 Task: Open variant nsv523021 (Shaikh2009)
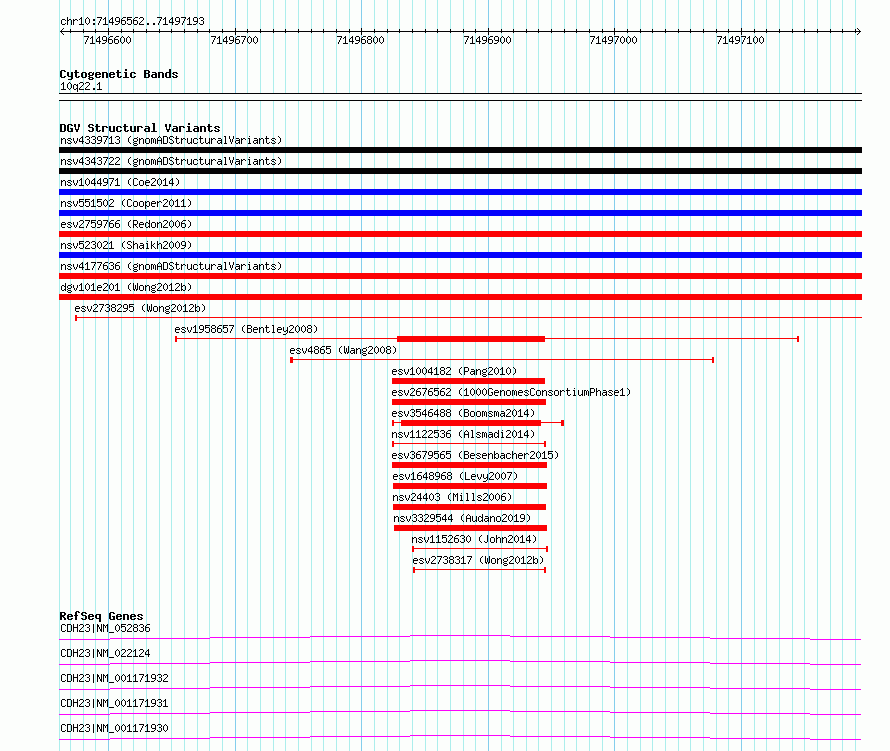click(x=126, y=245)
